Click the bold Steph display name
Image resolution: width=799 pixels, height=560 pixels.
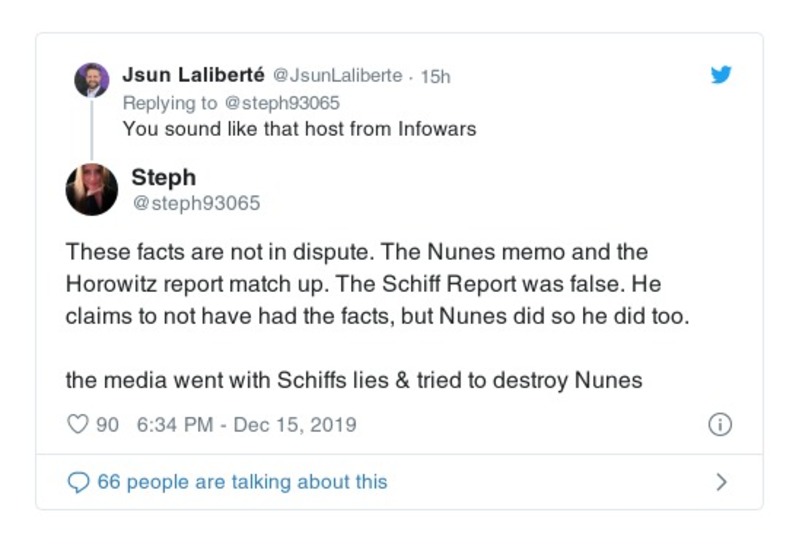coord(163,178)
